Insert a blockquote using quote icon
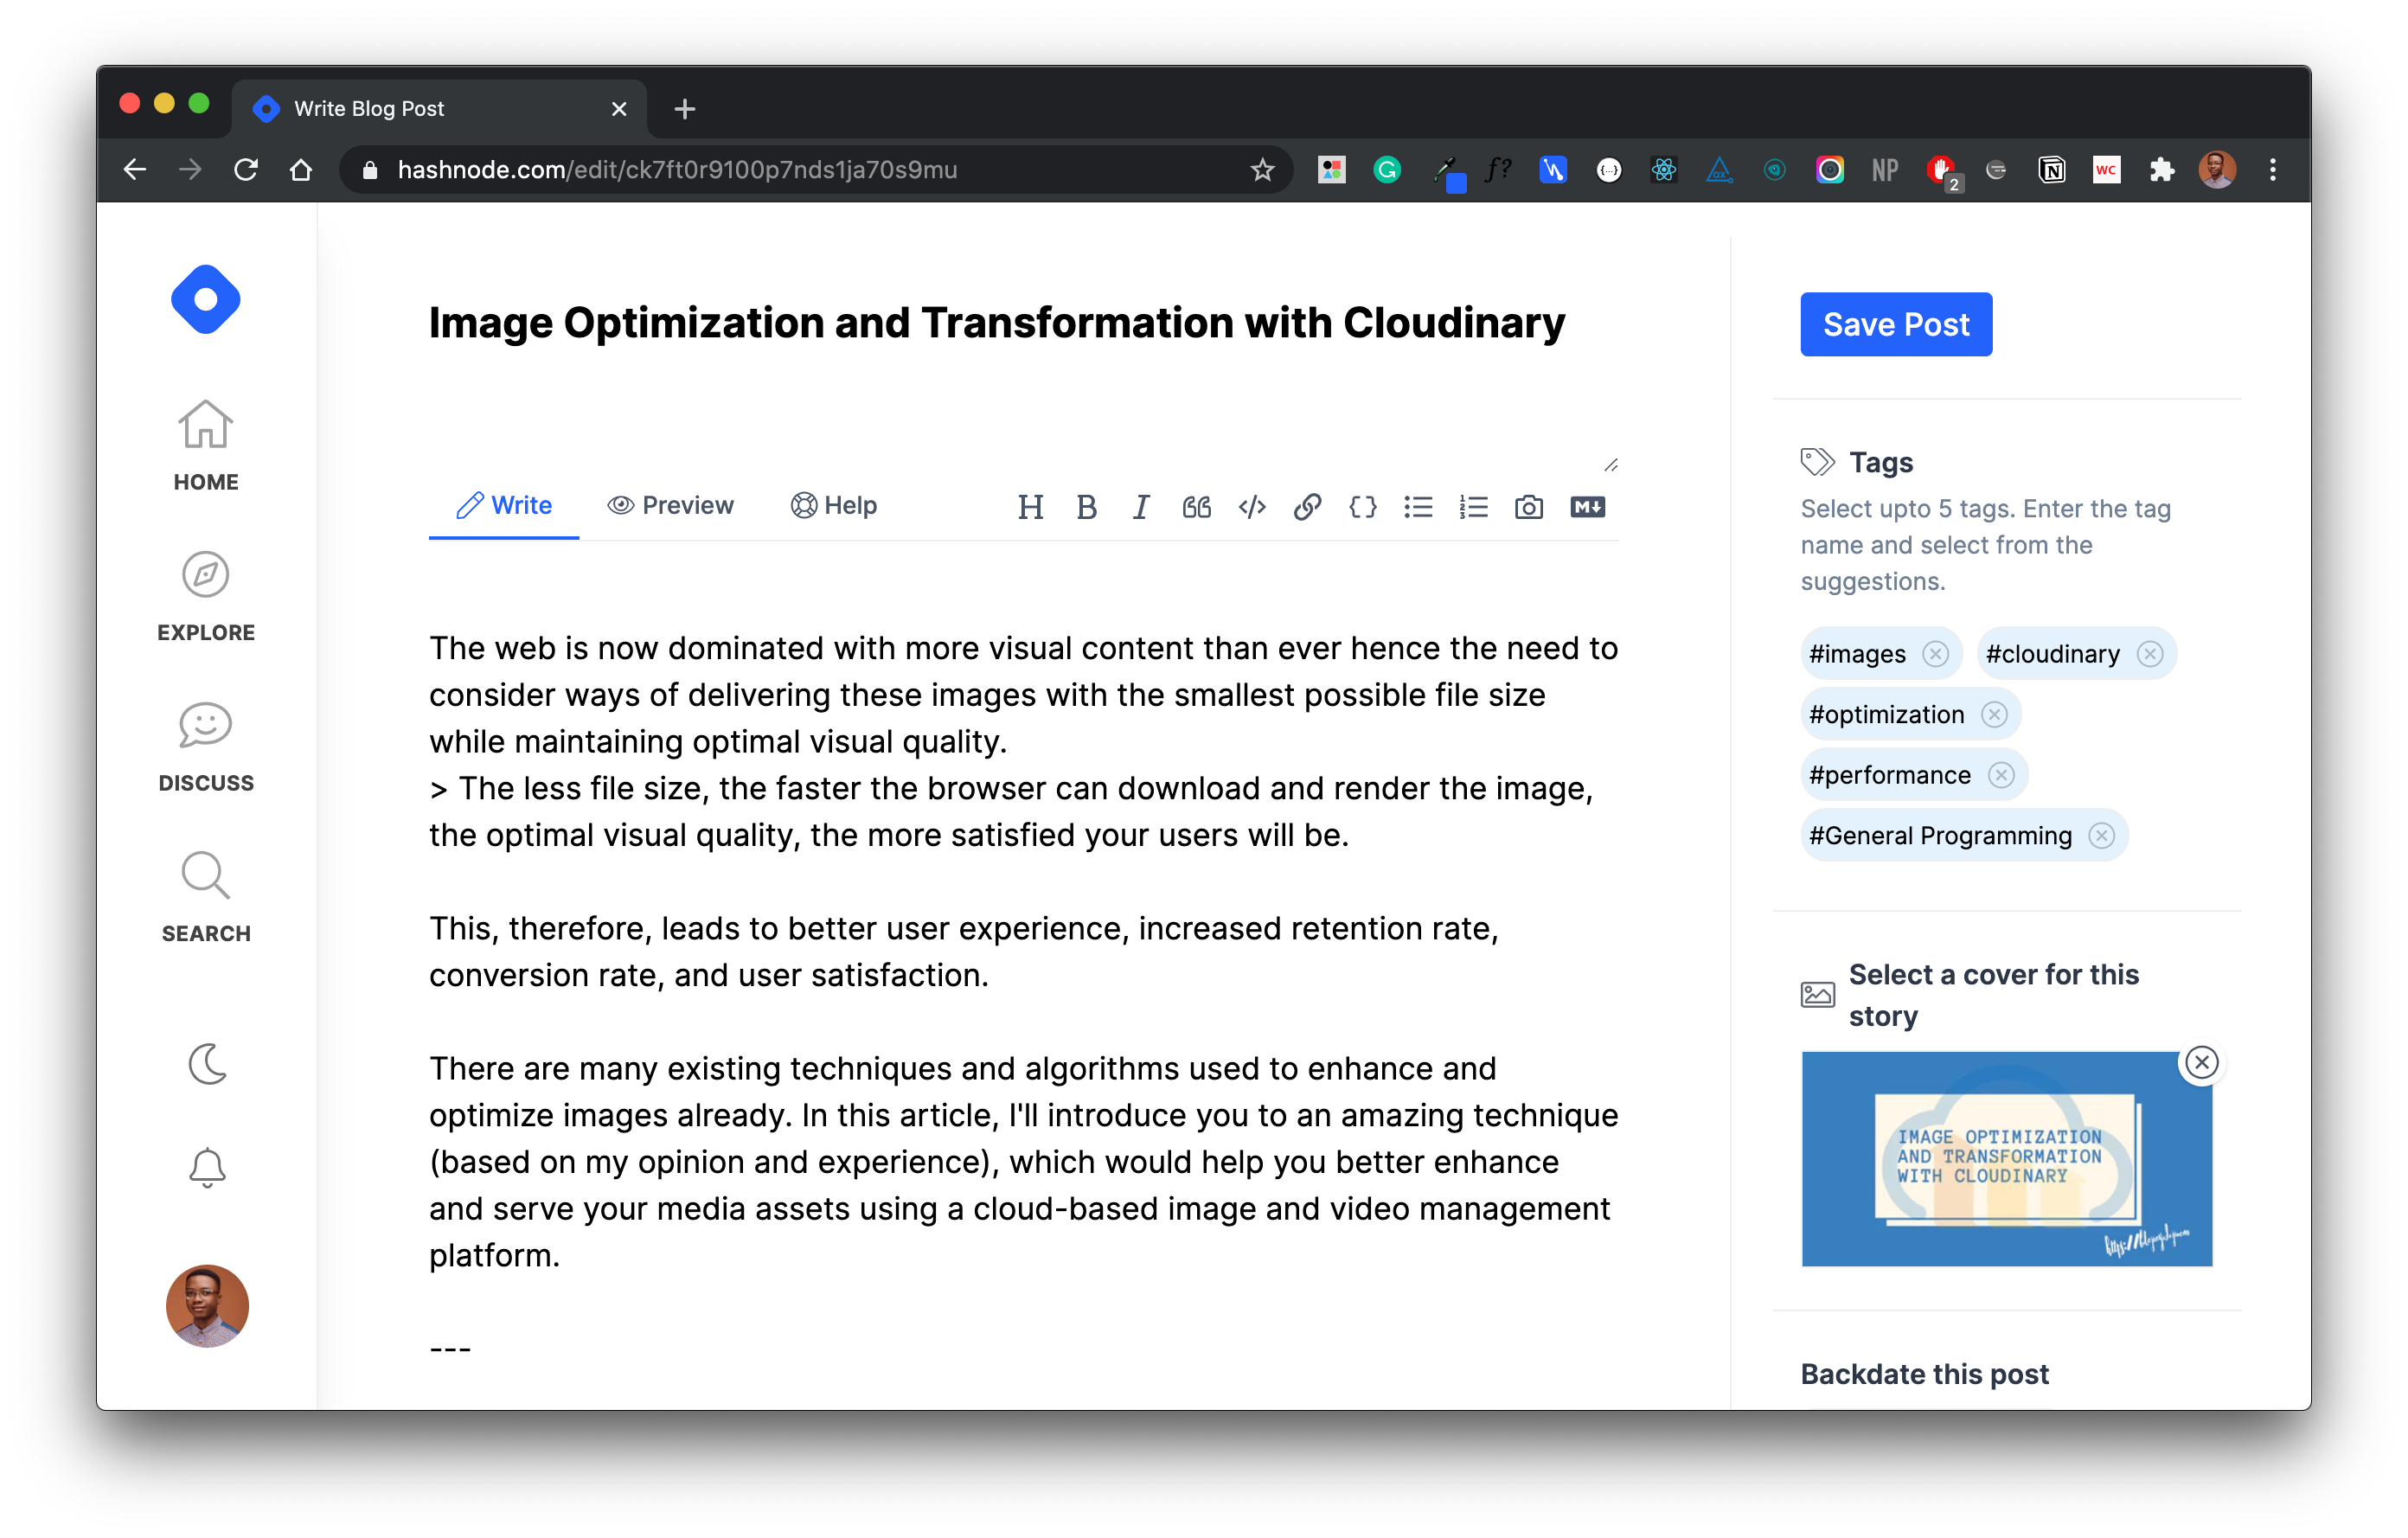Viewport: 2408px width, 1538px height. point(1196,507)
